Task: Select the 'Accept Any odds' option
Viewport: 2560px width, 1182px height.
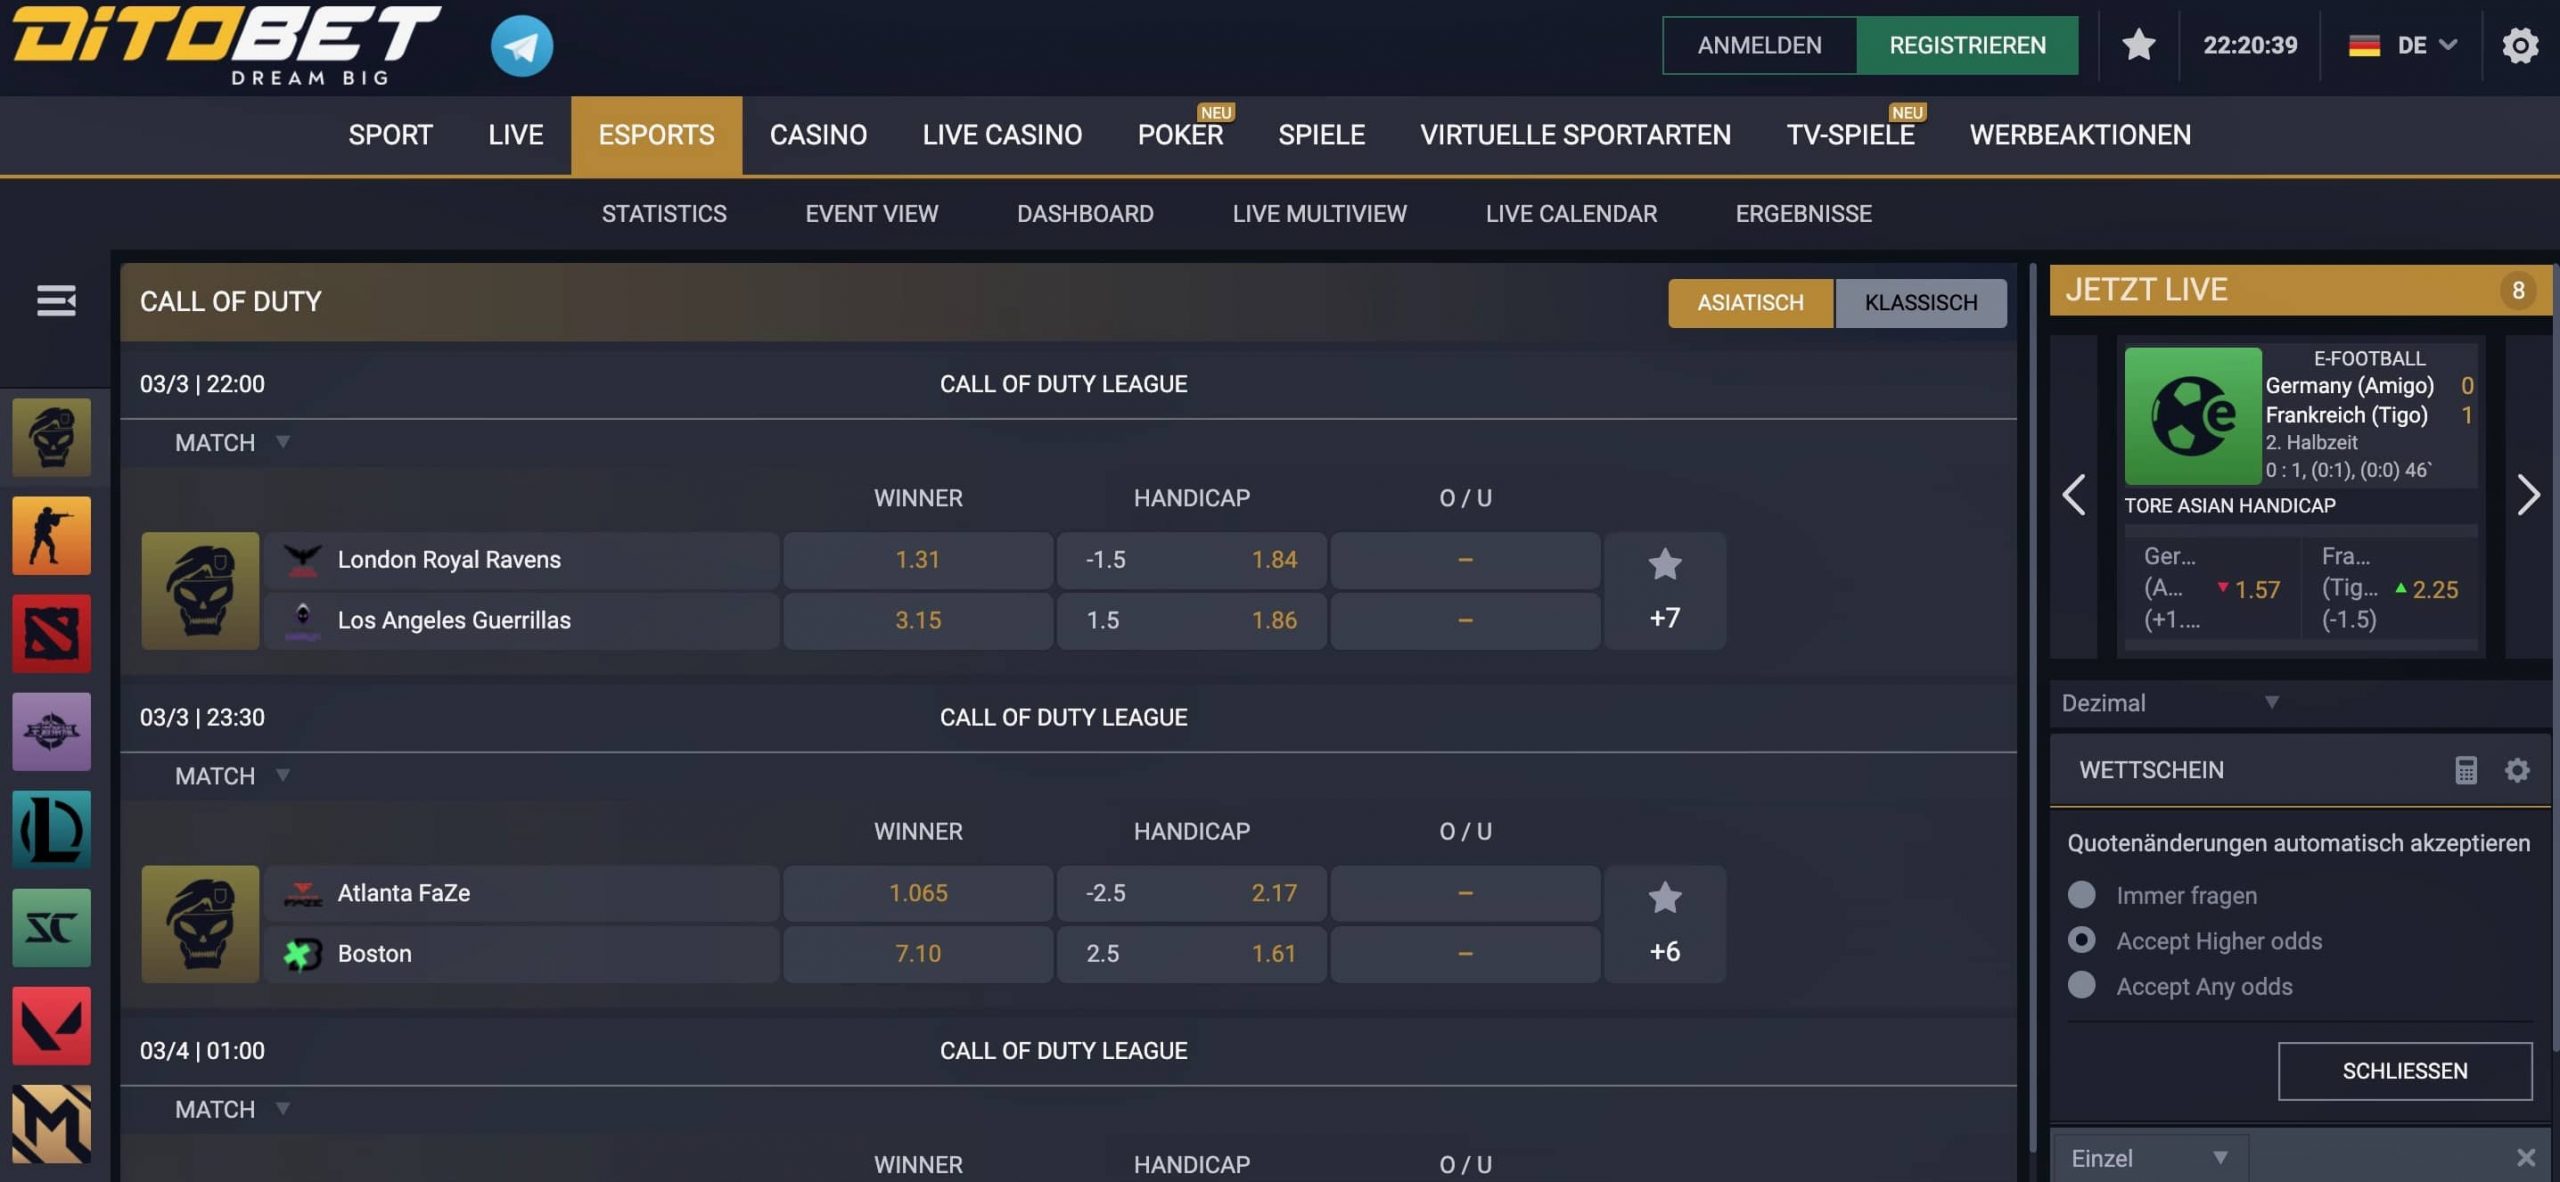Action: (x=2081, y=986)
